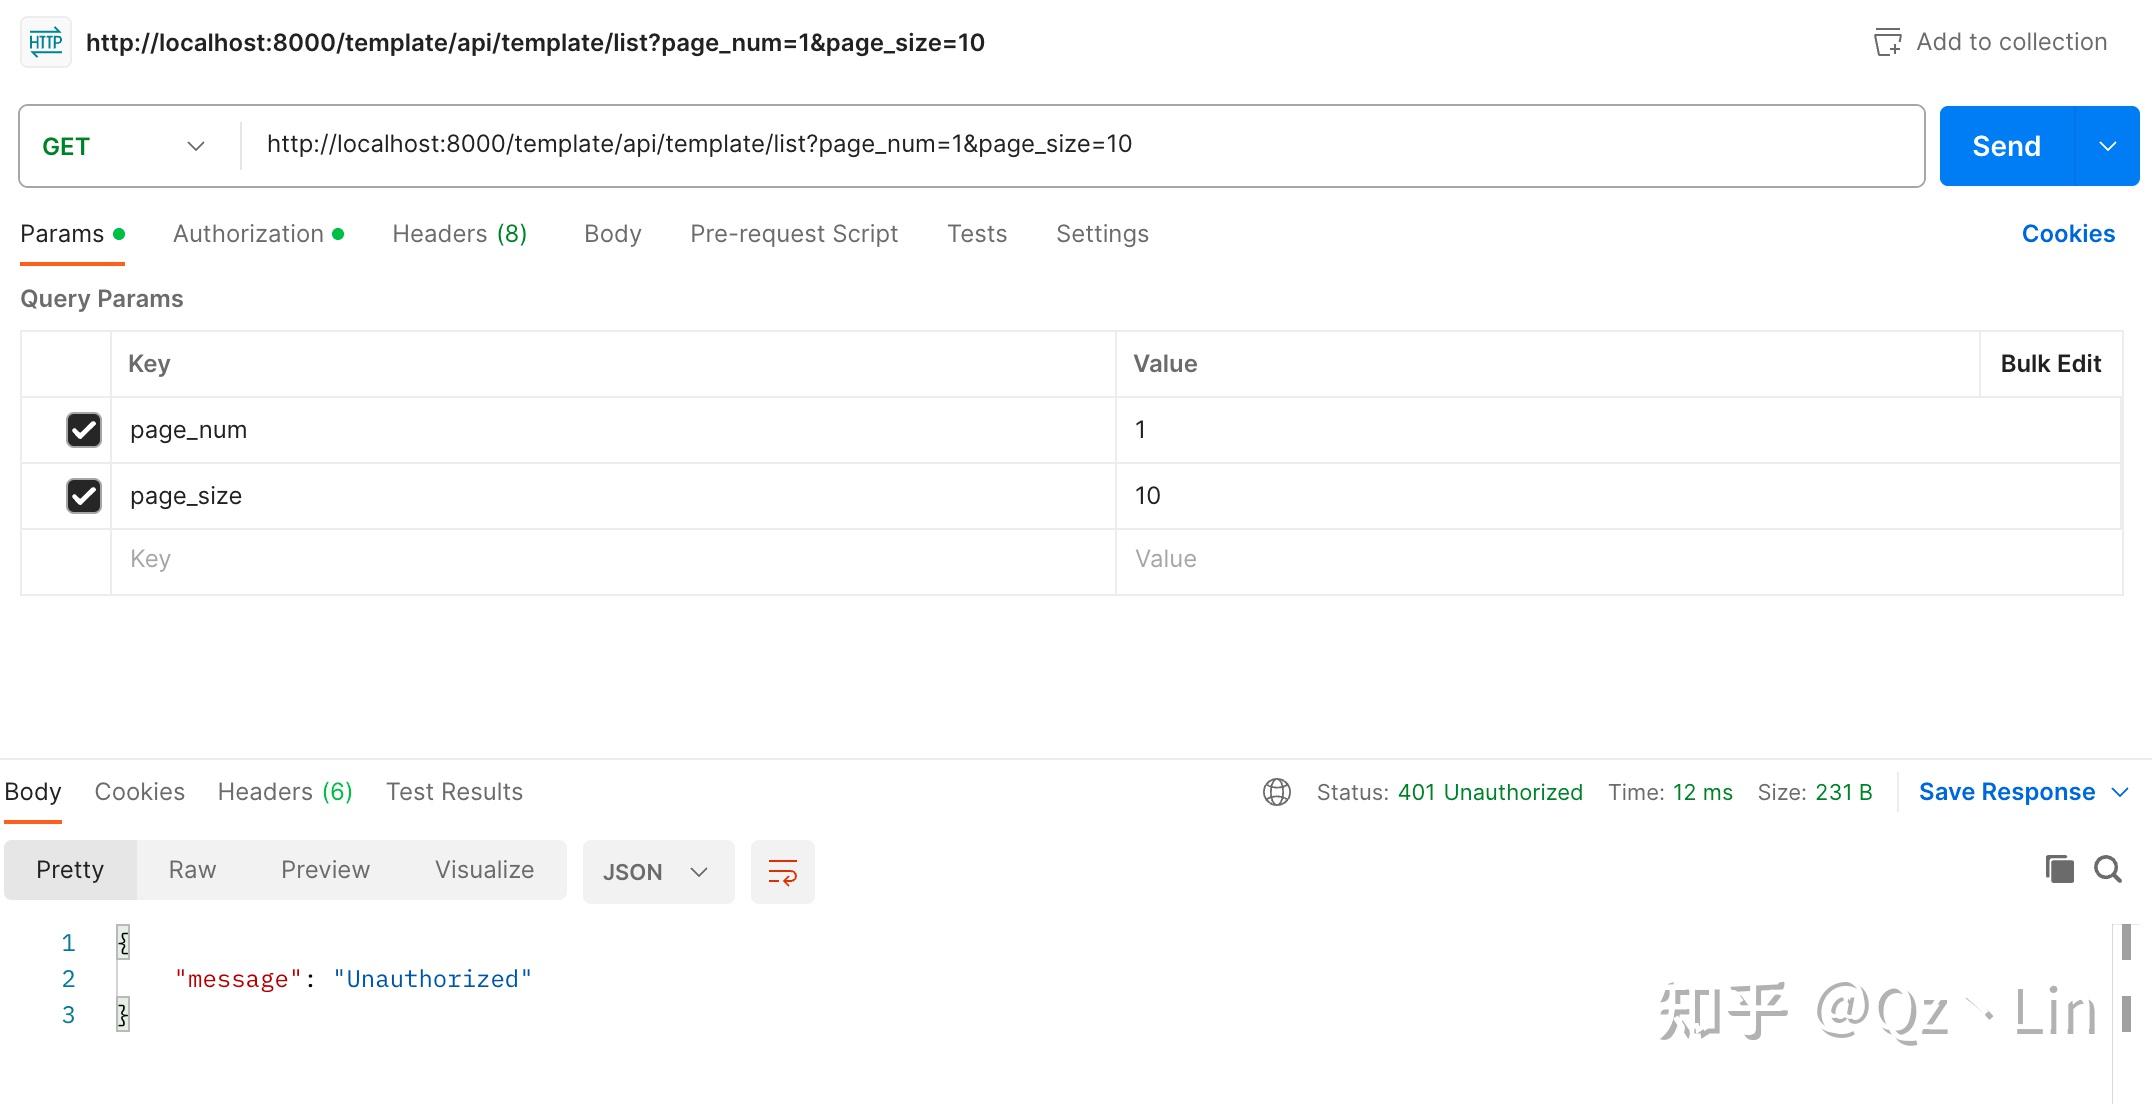The image size is (2152, 1104).
Task: Open the Cookies manager link
Action: coord(2068,233)
